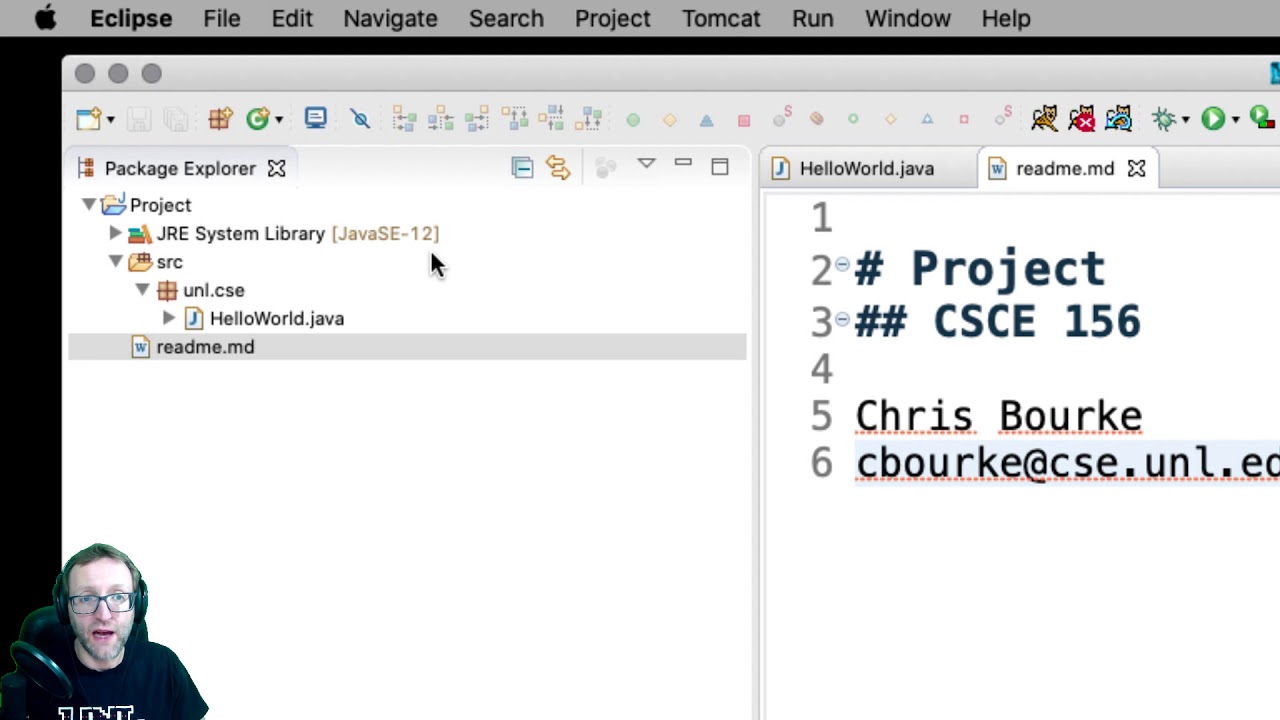Expand the JRE System Library node
This screenshot has height=720, width=1280.
116,233
